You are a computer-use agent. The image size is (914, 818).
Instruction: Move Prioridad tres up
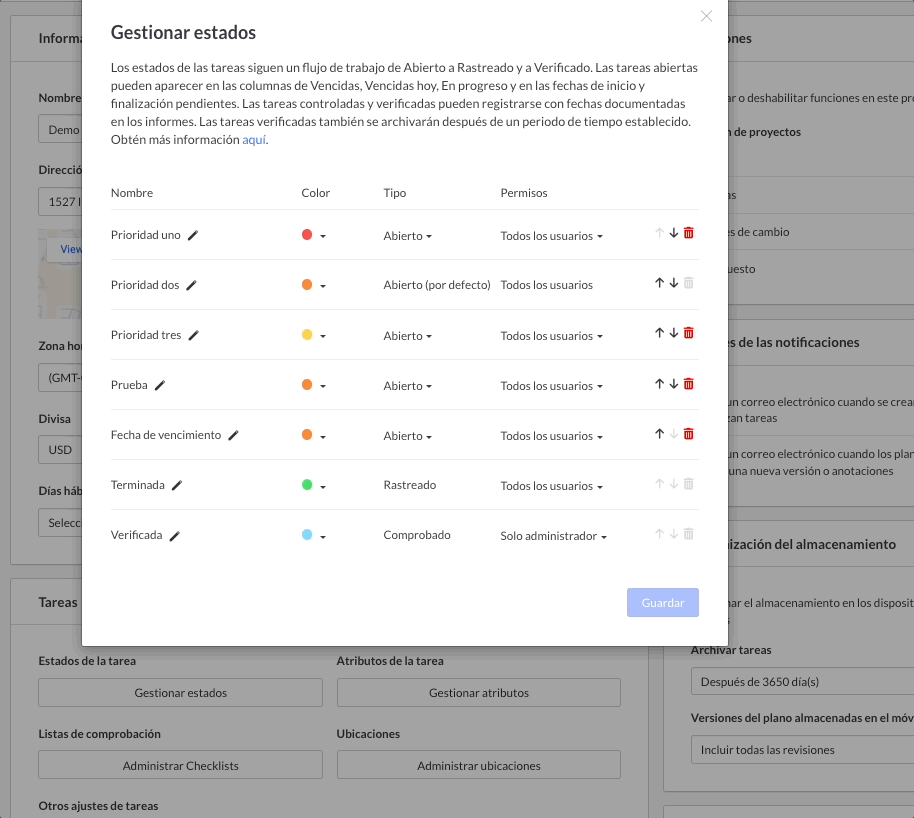[659, 333]
